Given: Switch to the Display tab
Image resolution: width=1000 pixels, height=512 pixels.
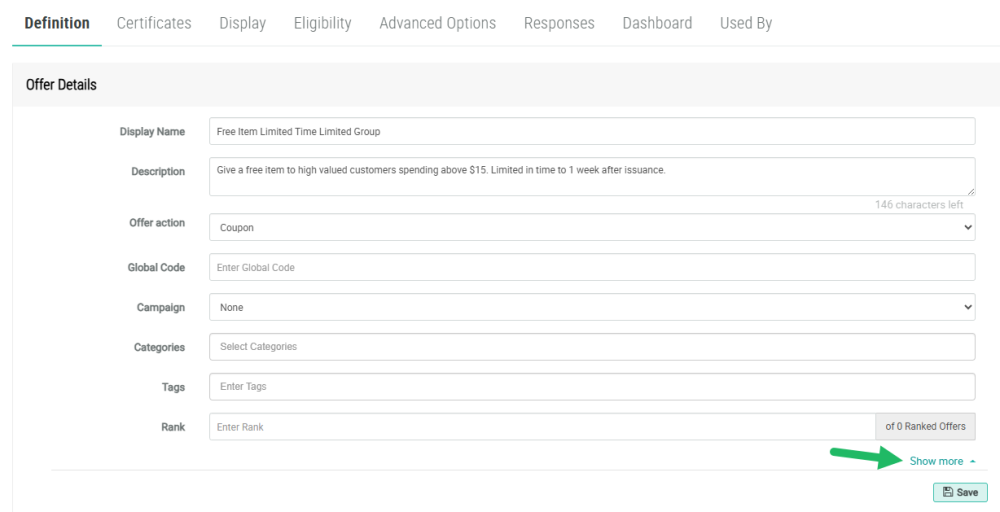Looking at the screenshot, I should (242, 23).
